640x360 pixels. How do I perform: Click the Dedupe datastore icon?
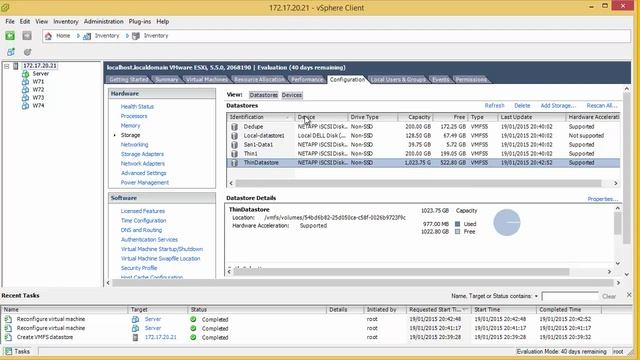[234, 127]
